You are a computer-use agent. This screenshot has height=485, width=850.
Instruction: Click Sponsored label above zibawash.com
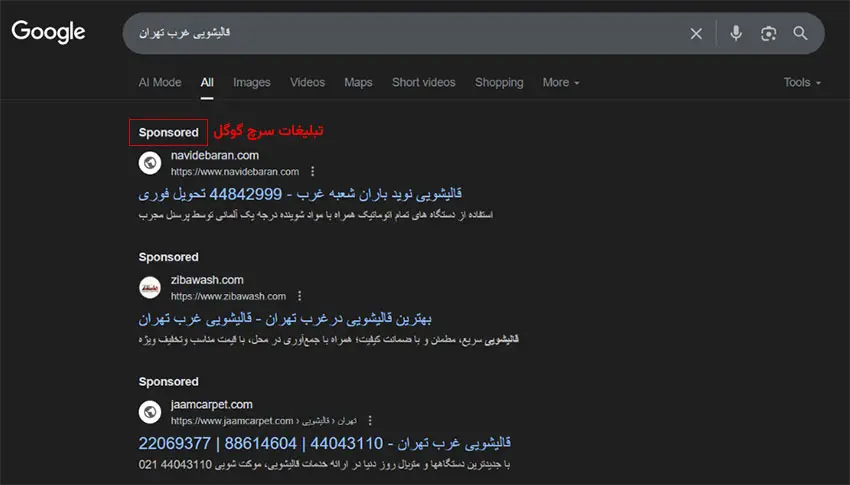coord(168,257)
